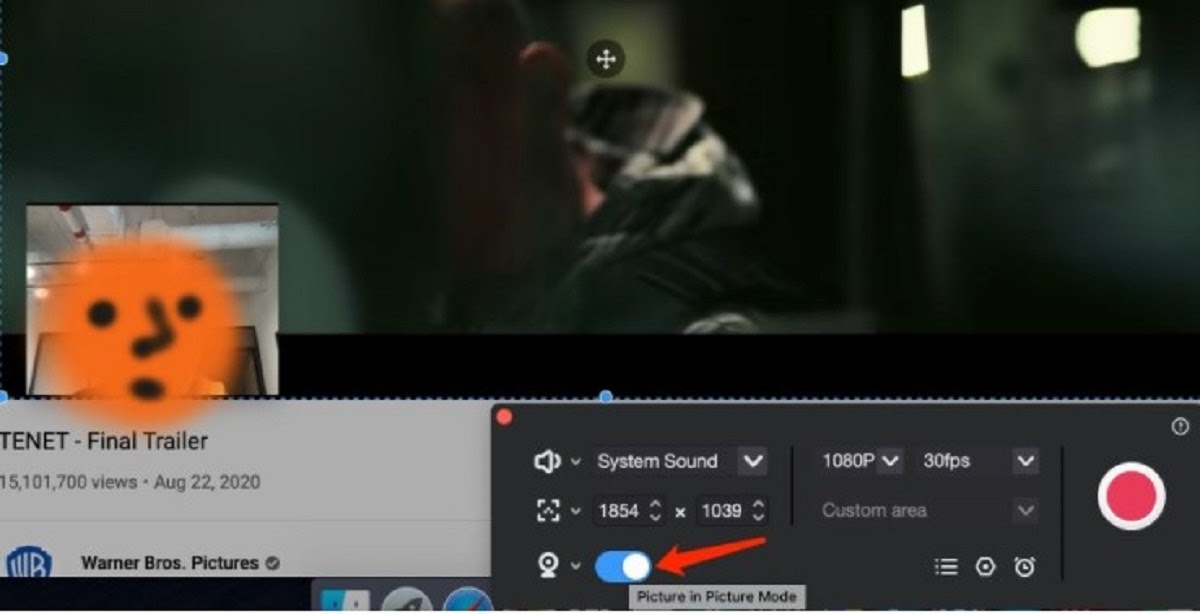The height and width of the screenshot is (614, 1200).
Task: Click the stepper on the 1039 height field
Action: (x=758, y=511)
